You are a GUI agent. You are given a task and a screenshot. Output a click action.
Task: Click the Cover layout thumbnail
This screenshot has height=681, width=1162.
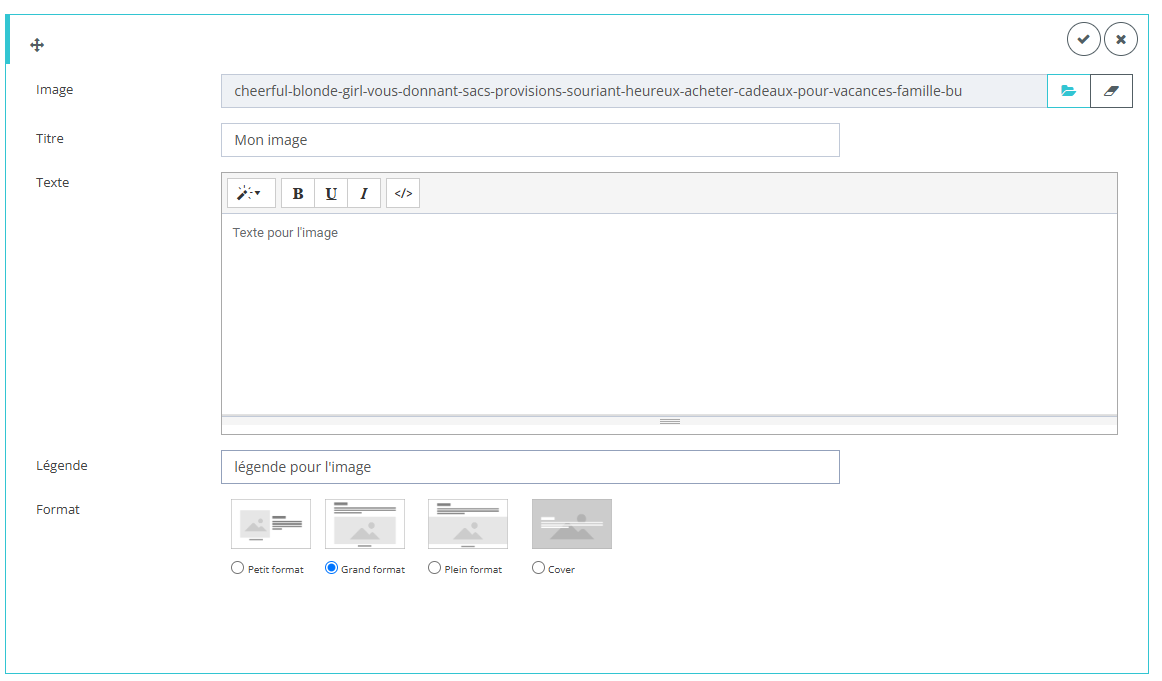pyautogui.click(x=571, y=524)
